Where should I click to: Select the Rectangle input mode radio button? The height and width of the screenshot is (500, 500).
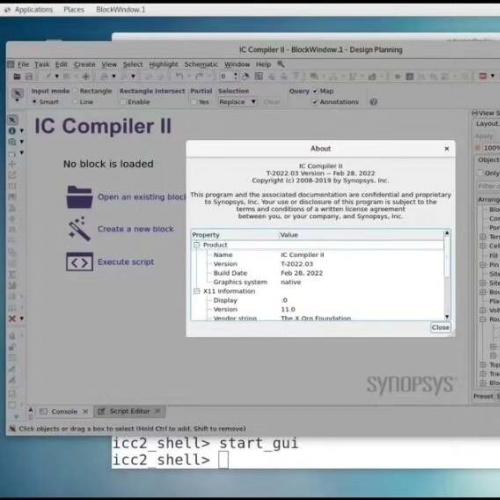[x=75, y=91]
